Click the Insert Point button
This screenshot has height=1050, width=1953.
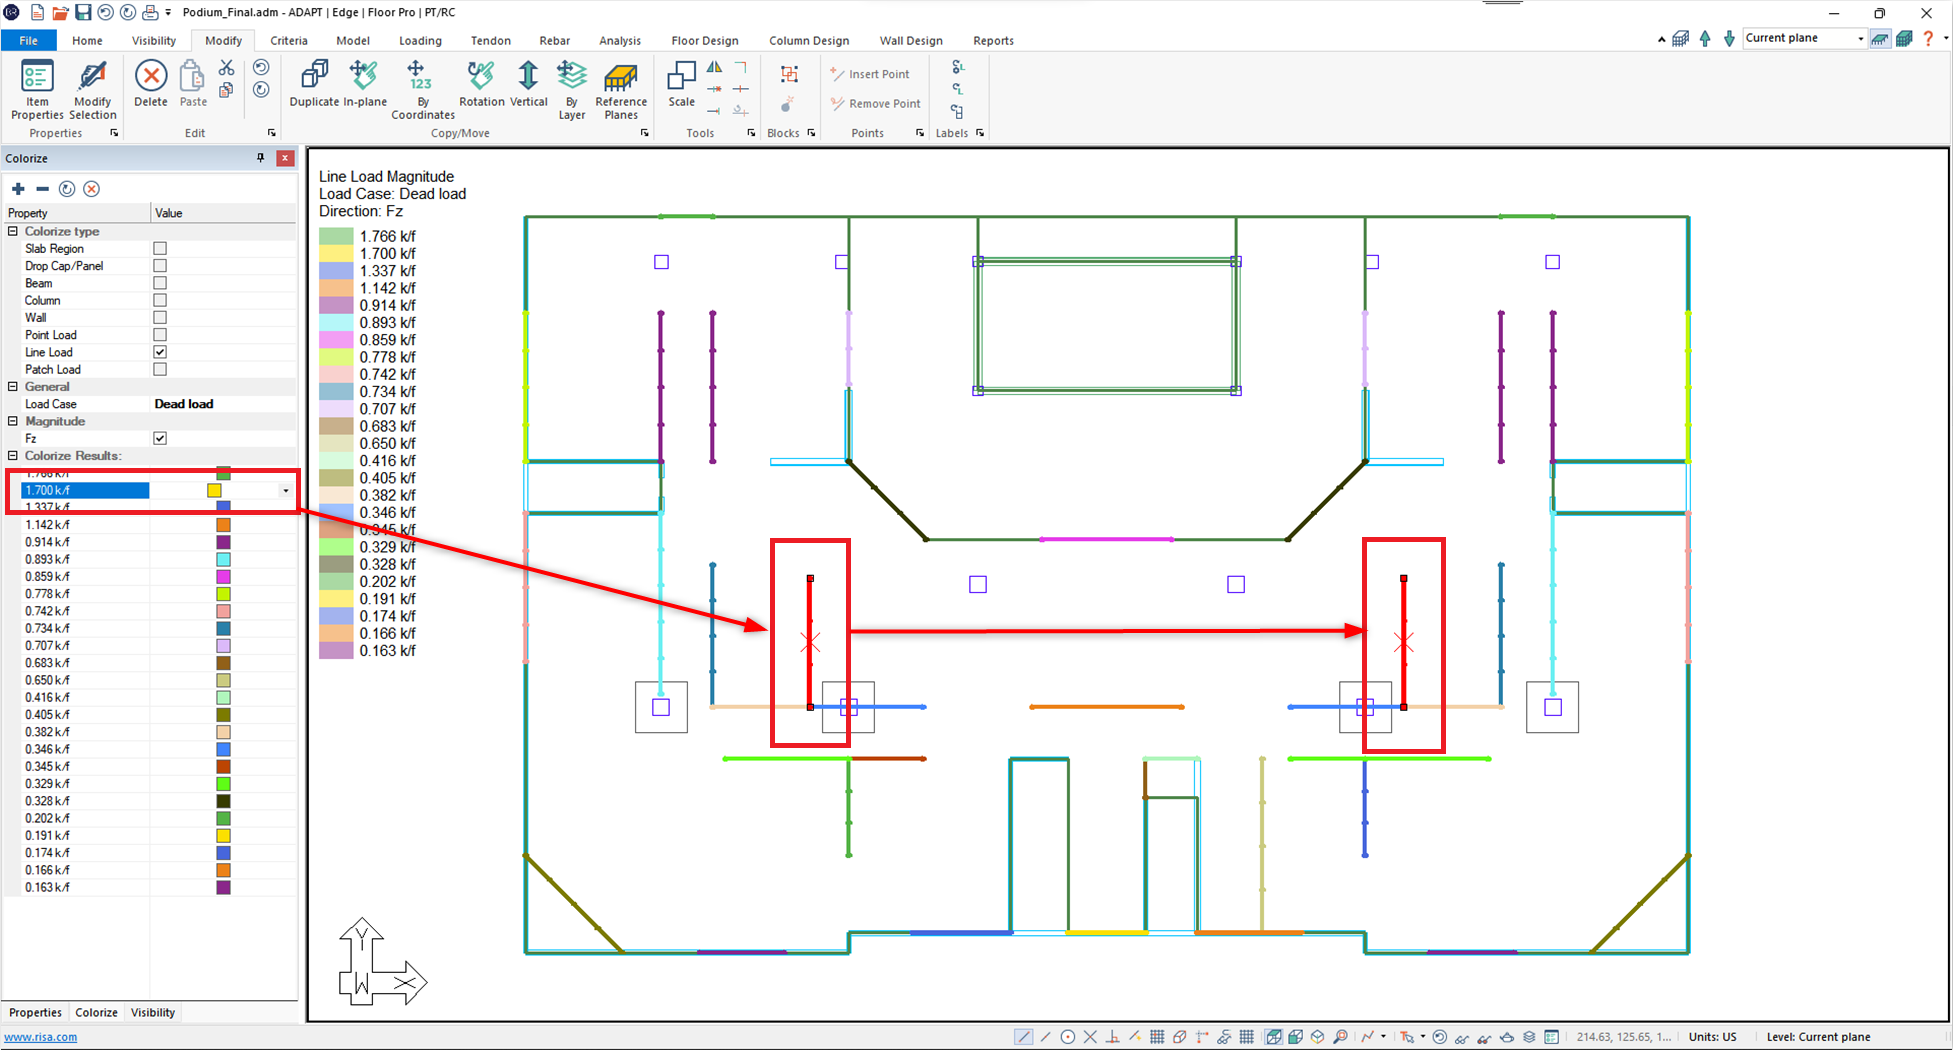tap(869, 74)
